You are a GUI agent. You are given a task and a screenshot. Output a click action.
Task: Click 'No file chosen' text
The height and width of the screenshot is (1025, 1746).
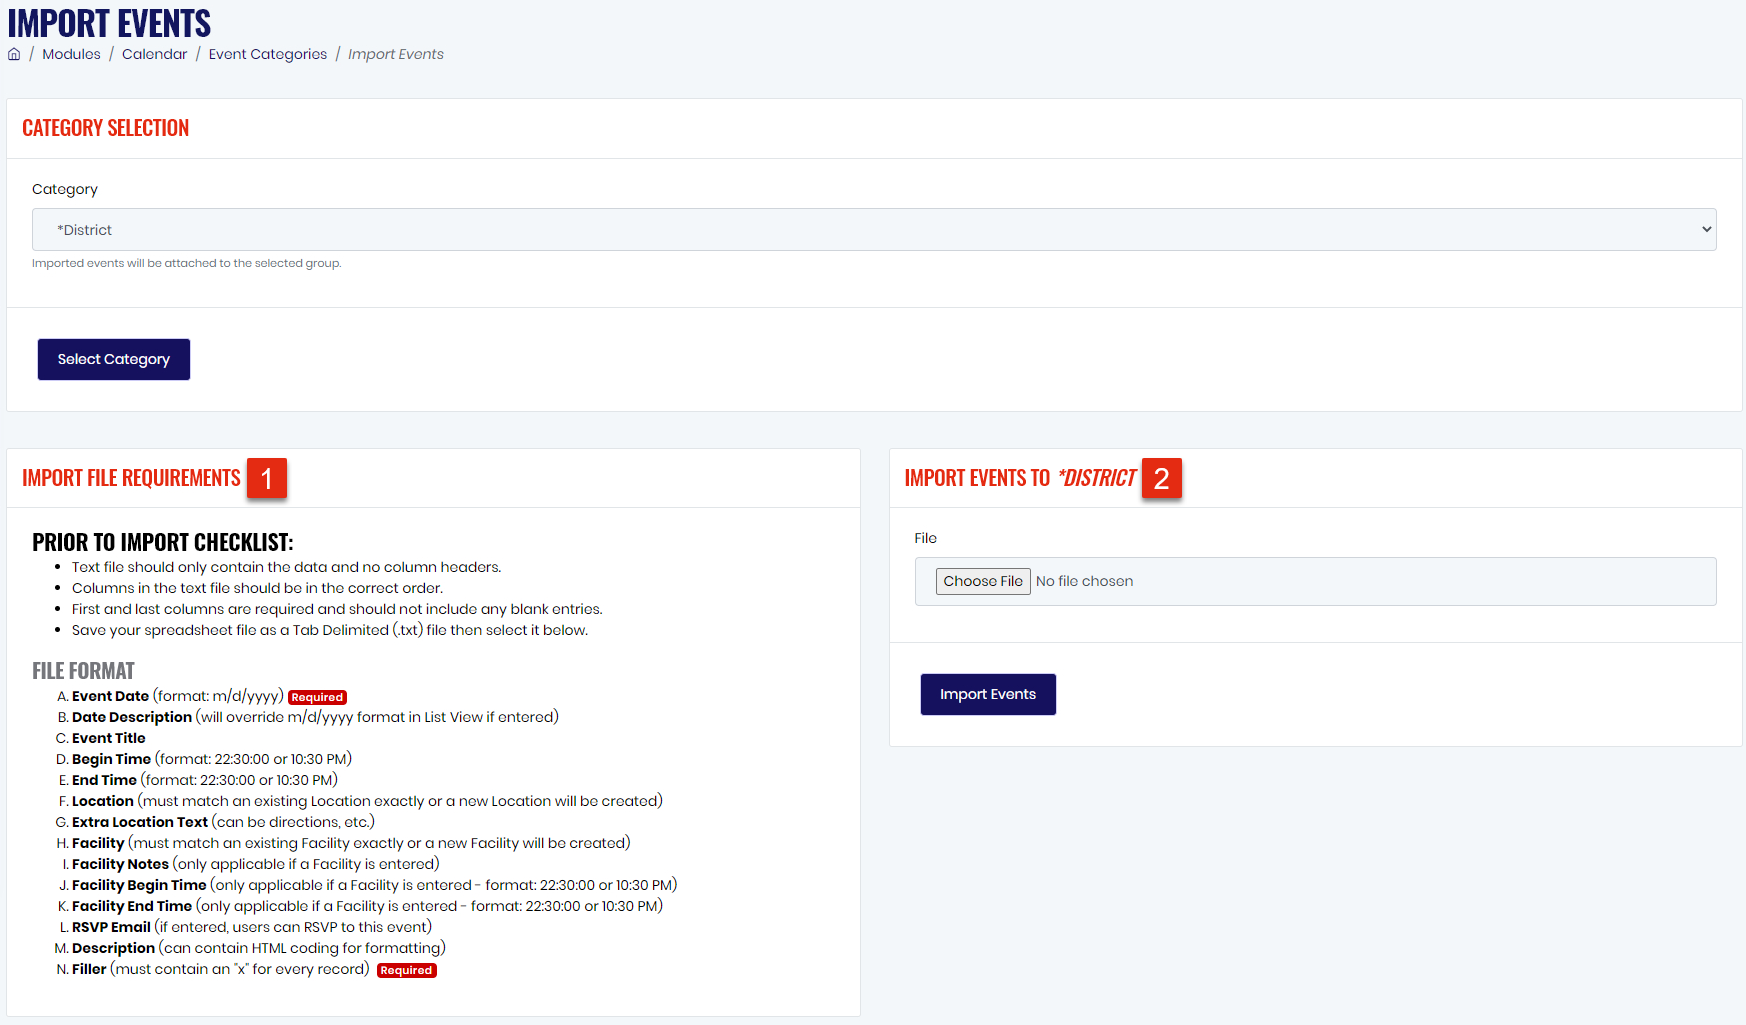click(1085, 581)
